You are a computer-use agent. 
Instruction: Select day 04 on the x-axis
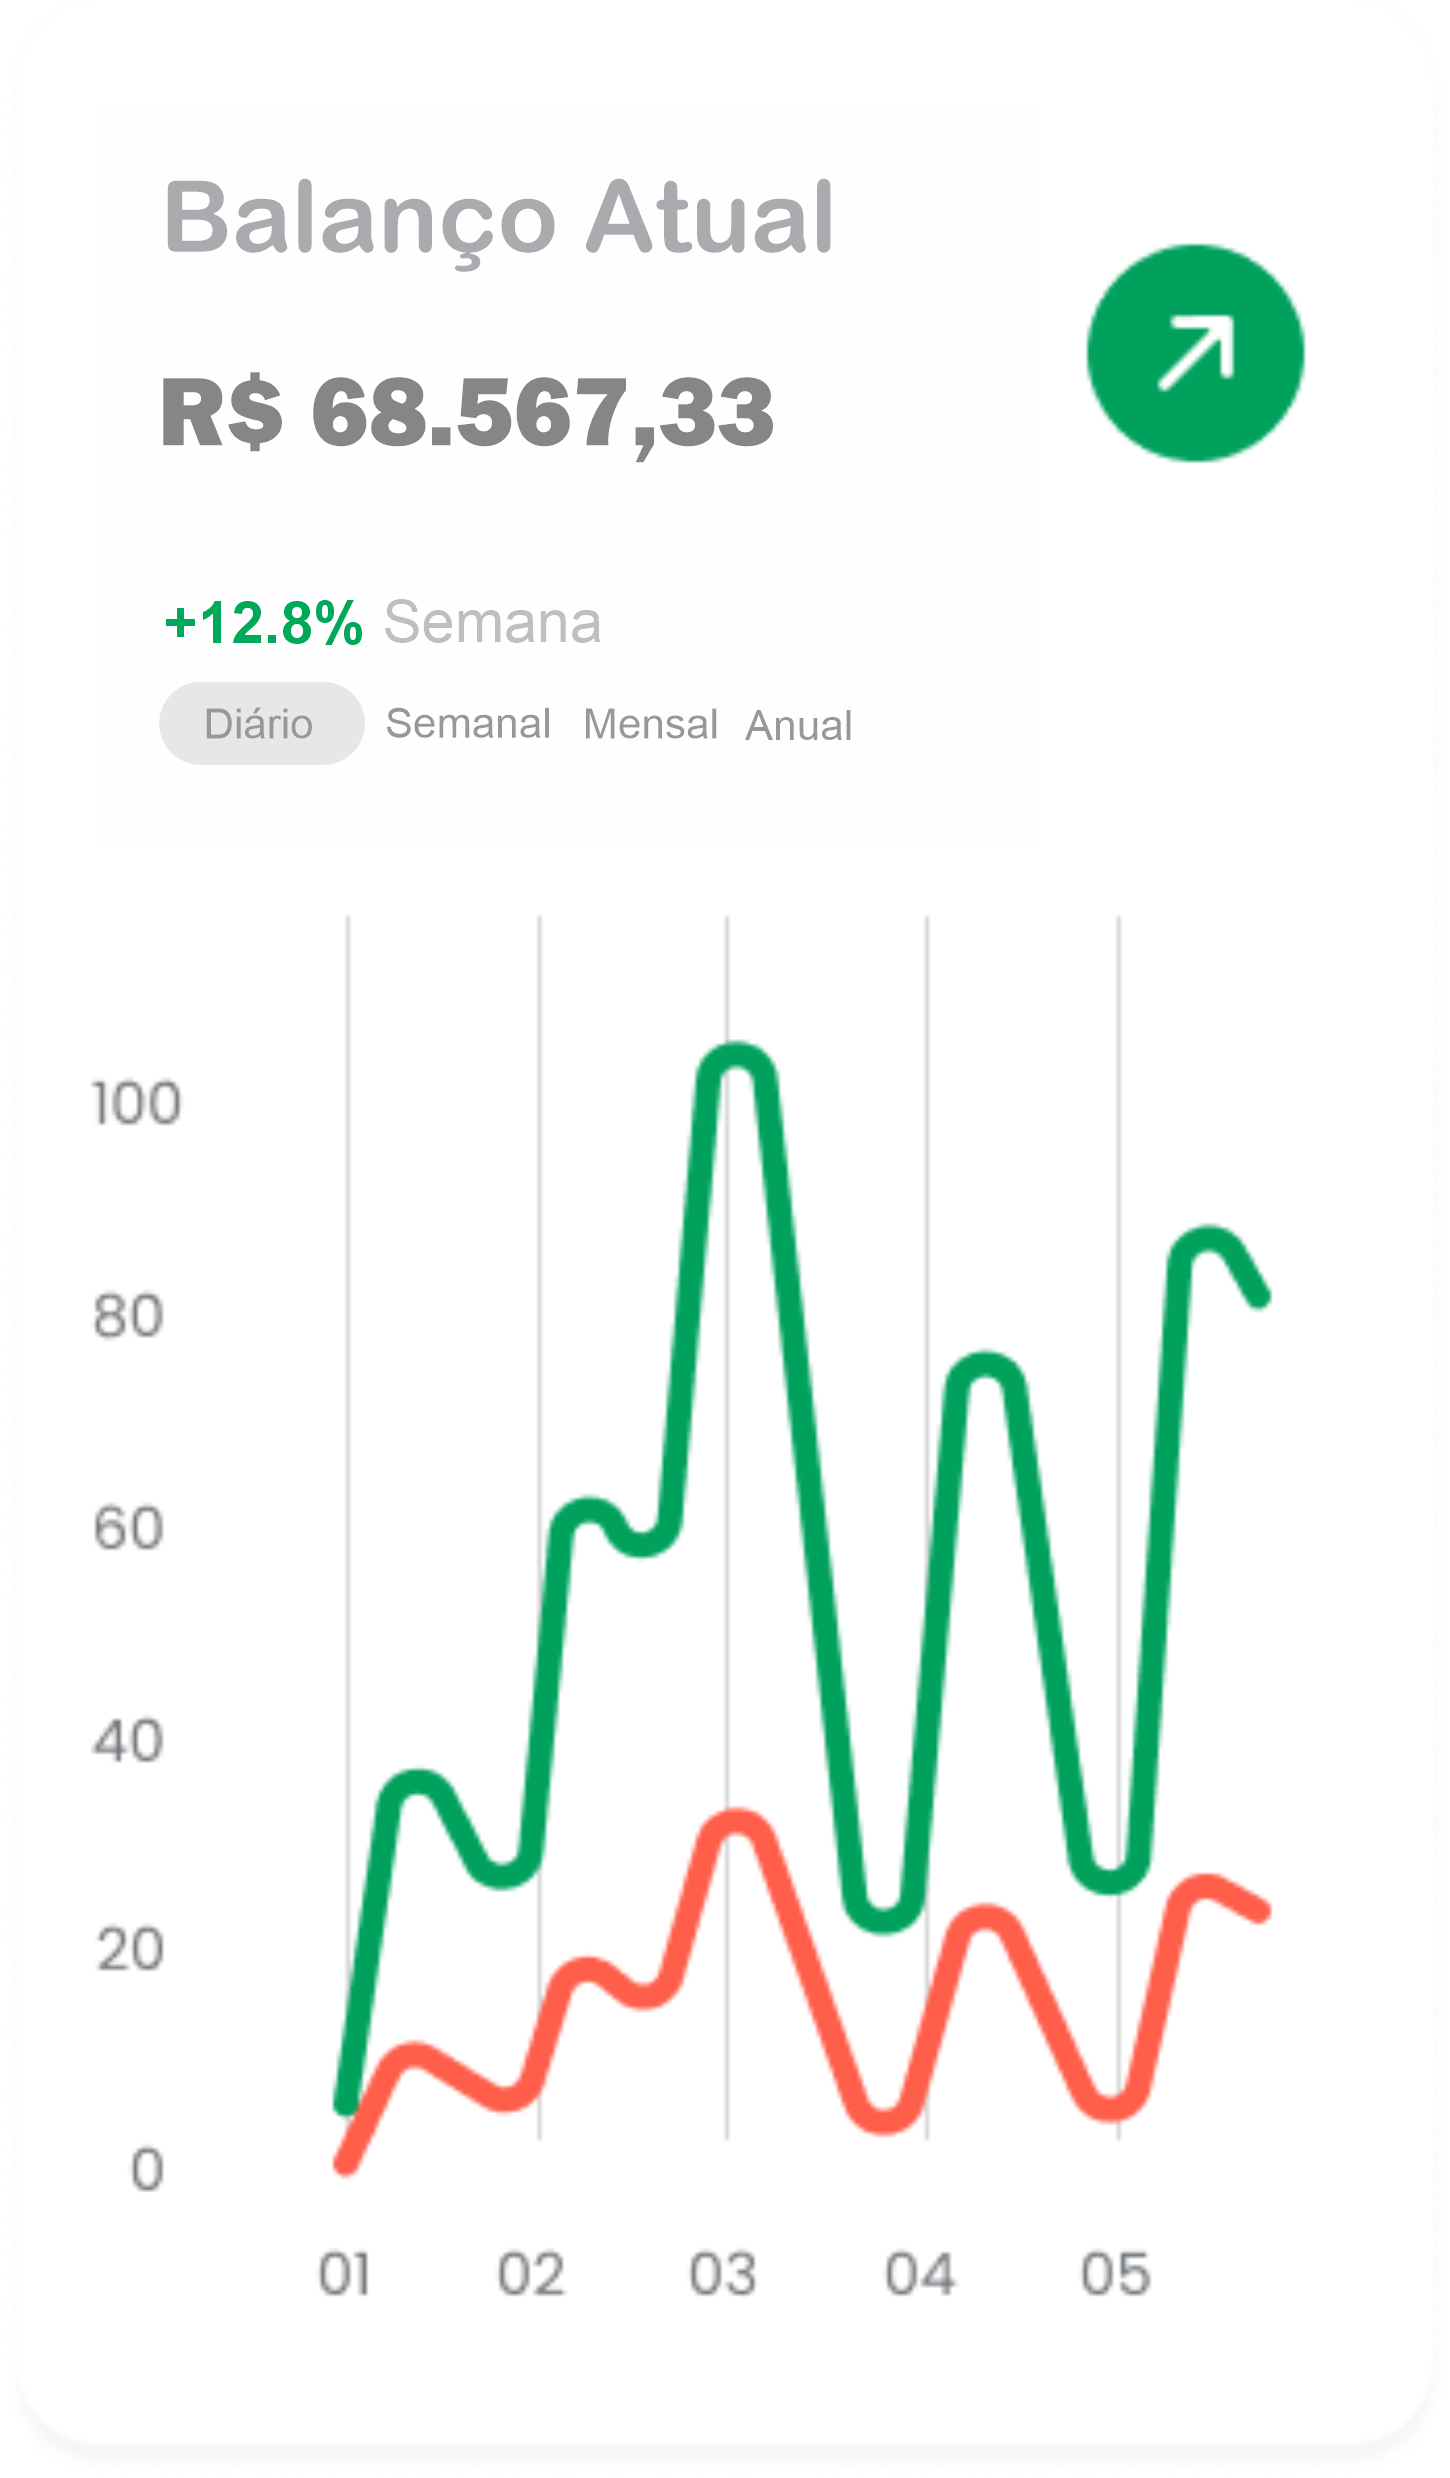920,2273
